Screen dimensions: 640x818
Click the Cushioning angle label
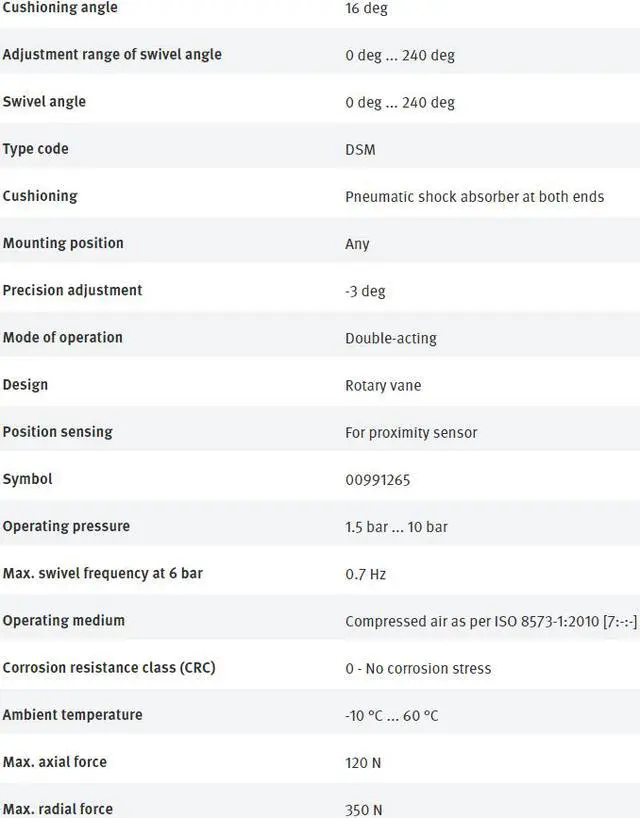[x=60, y=8]
